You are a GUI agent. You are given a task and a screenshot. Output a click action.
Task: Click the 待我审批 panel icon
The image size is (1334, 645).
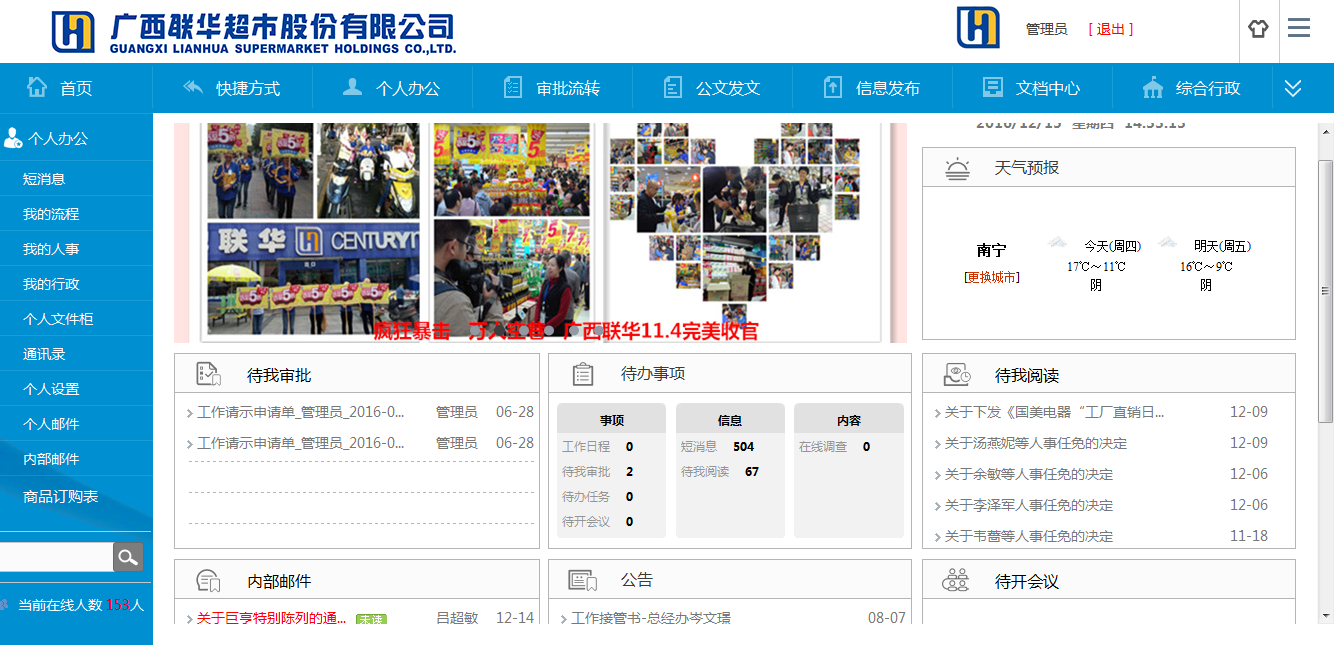[208, 375]
